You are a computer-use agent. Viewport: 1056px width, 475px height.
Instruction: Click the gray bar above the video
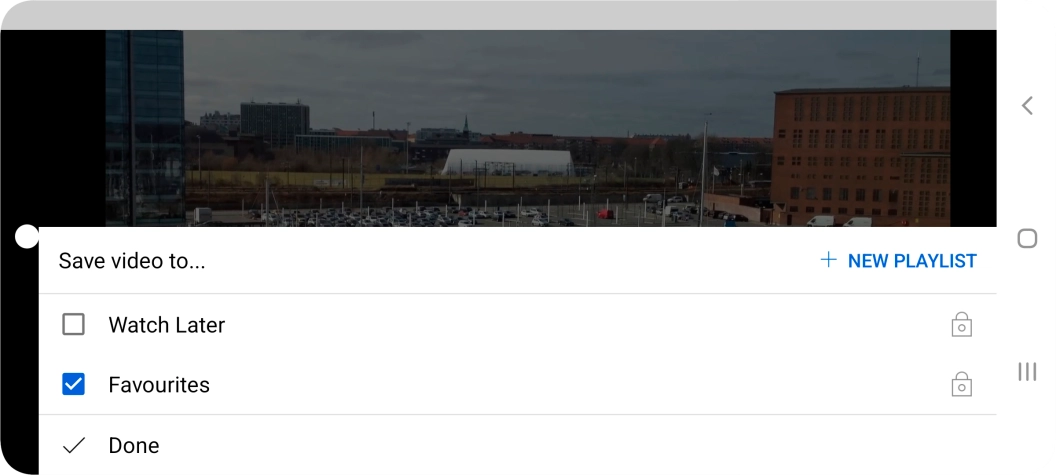point(498,15)
